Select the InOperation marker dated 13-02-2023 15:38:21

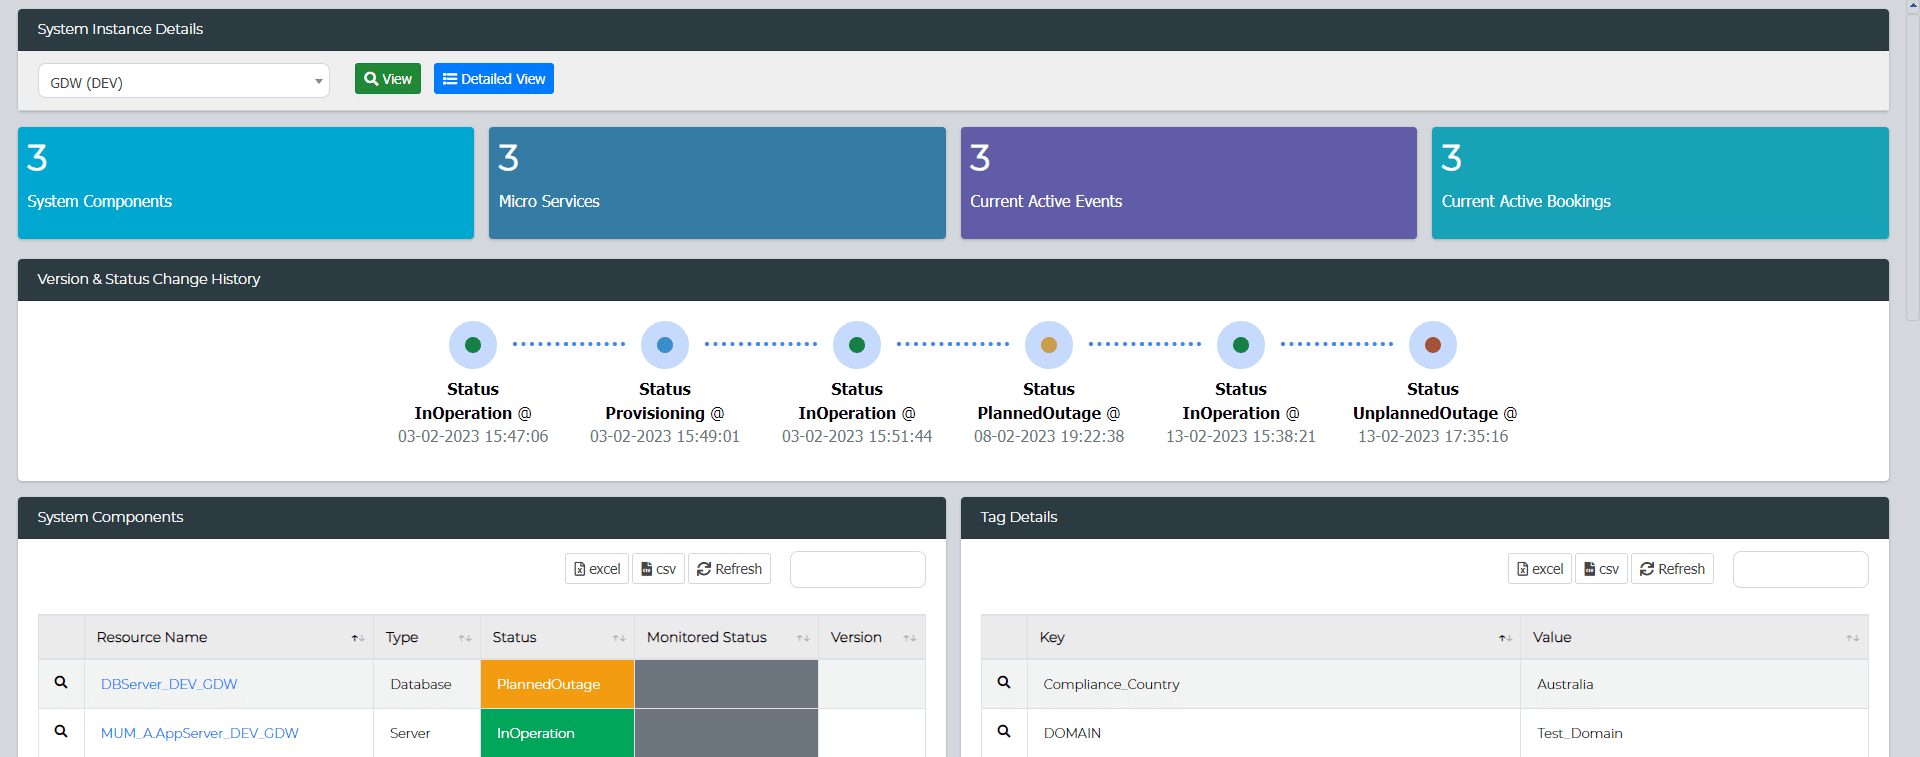1241,345
